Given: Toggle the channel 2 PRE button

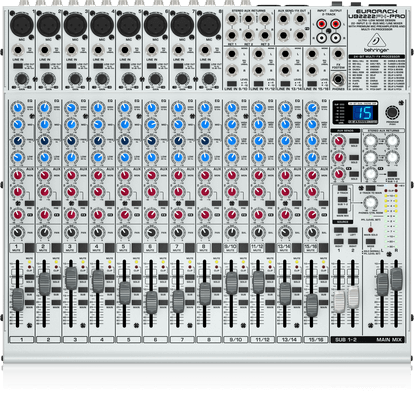Looking at the screenshot, I should pyautogui.click(x=56, y=203).
